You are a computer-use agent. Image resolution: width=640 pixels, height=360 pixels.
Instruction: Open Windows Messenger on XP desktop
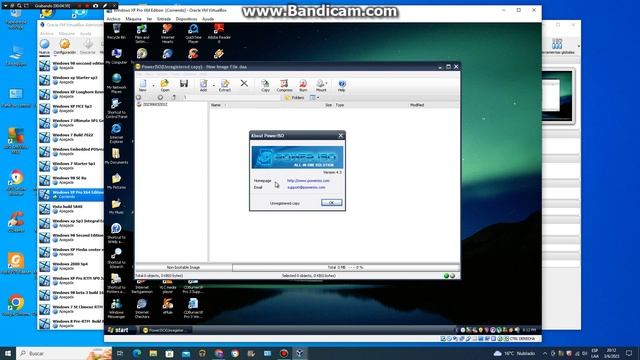point(116,308)
